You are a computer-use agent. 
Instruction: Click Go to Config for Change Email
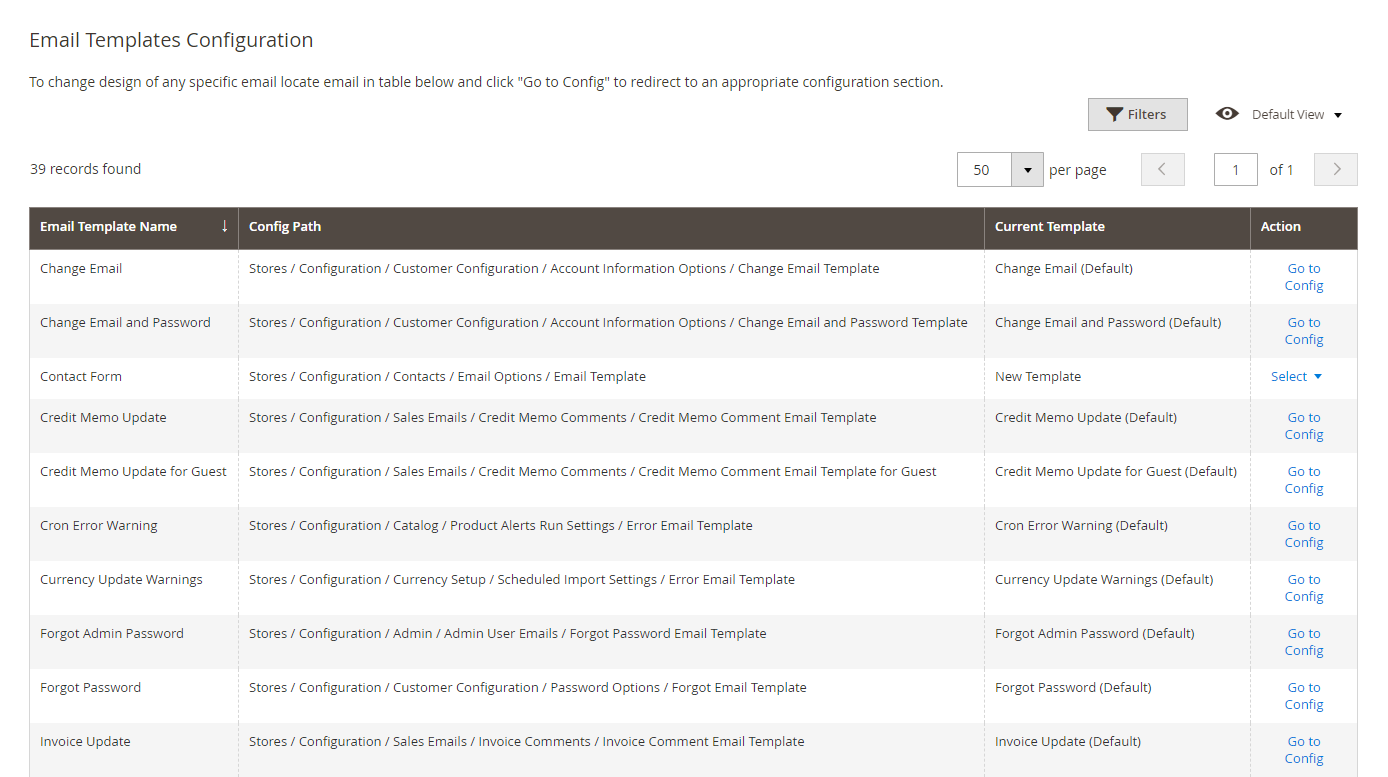coord(1304,277)
